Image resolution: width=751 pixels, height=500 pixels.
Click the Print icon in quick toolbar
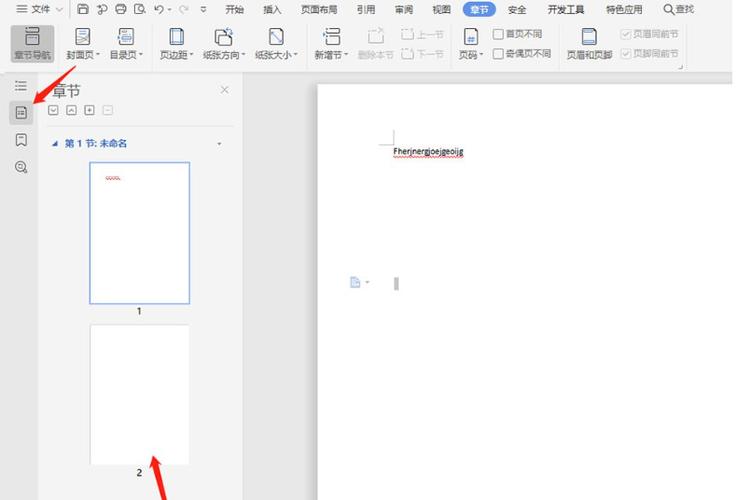point(121,9)
